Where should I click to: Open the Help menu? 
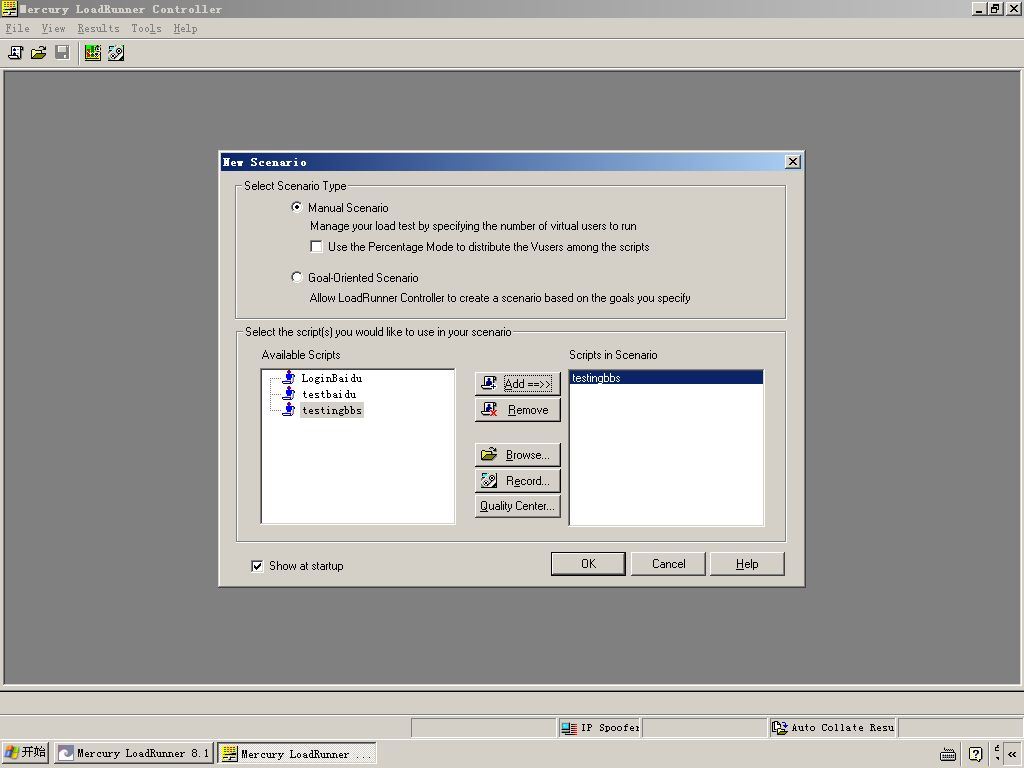(185, 28)
